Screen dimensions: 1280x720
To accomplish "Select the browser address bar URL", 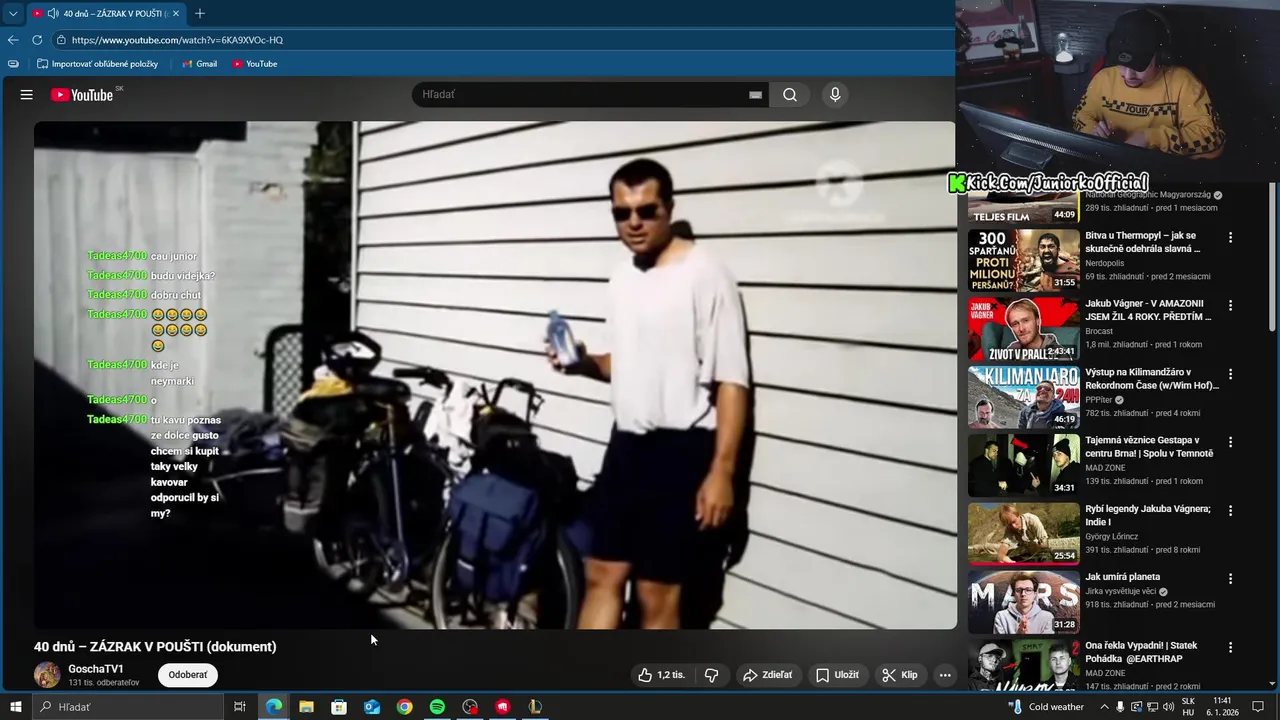I will coord(177,40).
